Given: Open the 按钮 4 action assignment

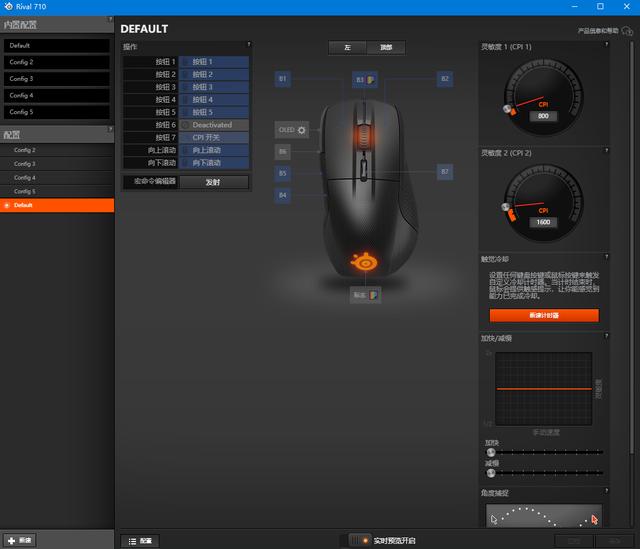Looking at the screenshot, I should click(214, 100).
